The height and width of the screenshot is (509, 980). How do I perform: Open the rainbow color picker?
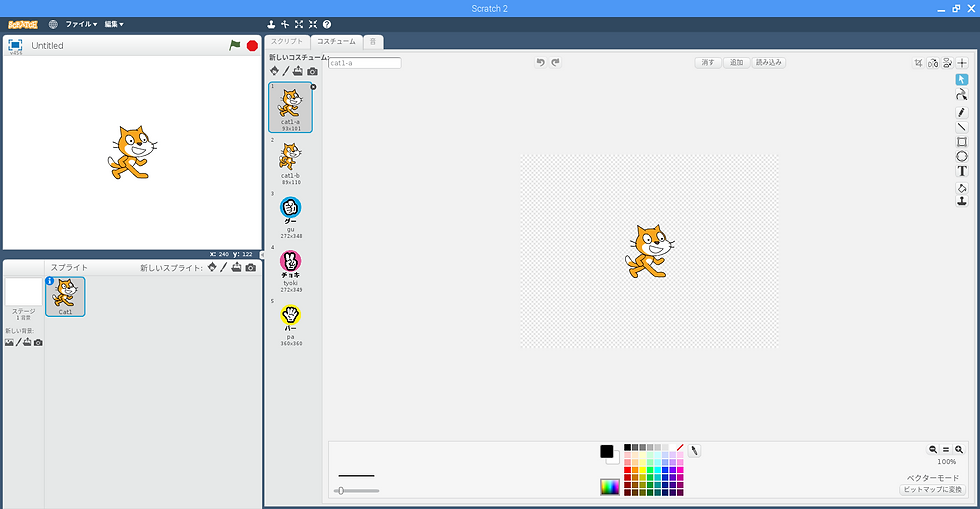point(609,486)
